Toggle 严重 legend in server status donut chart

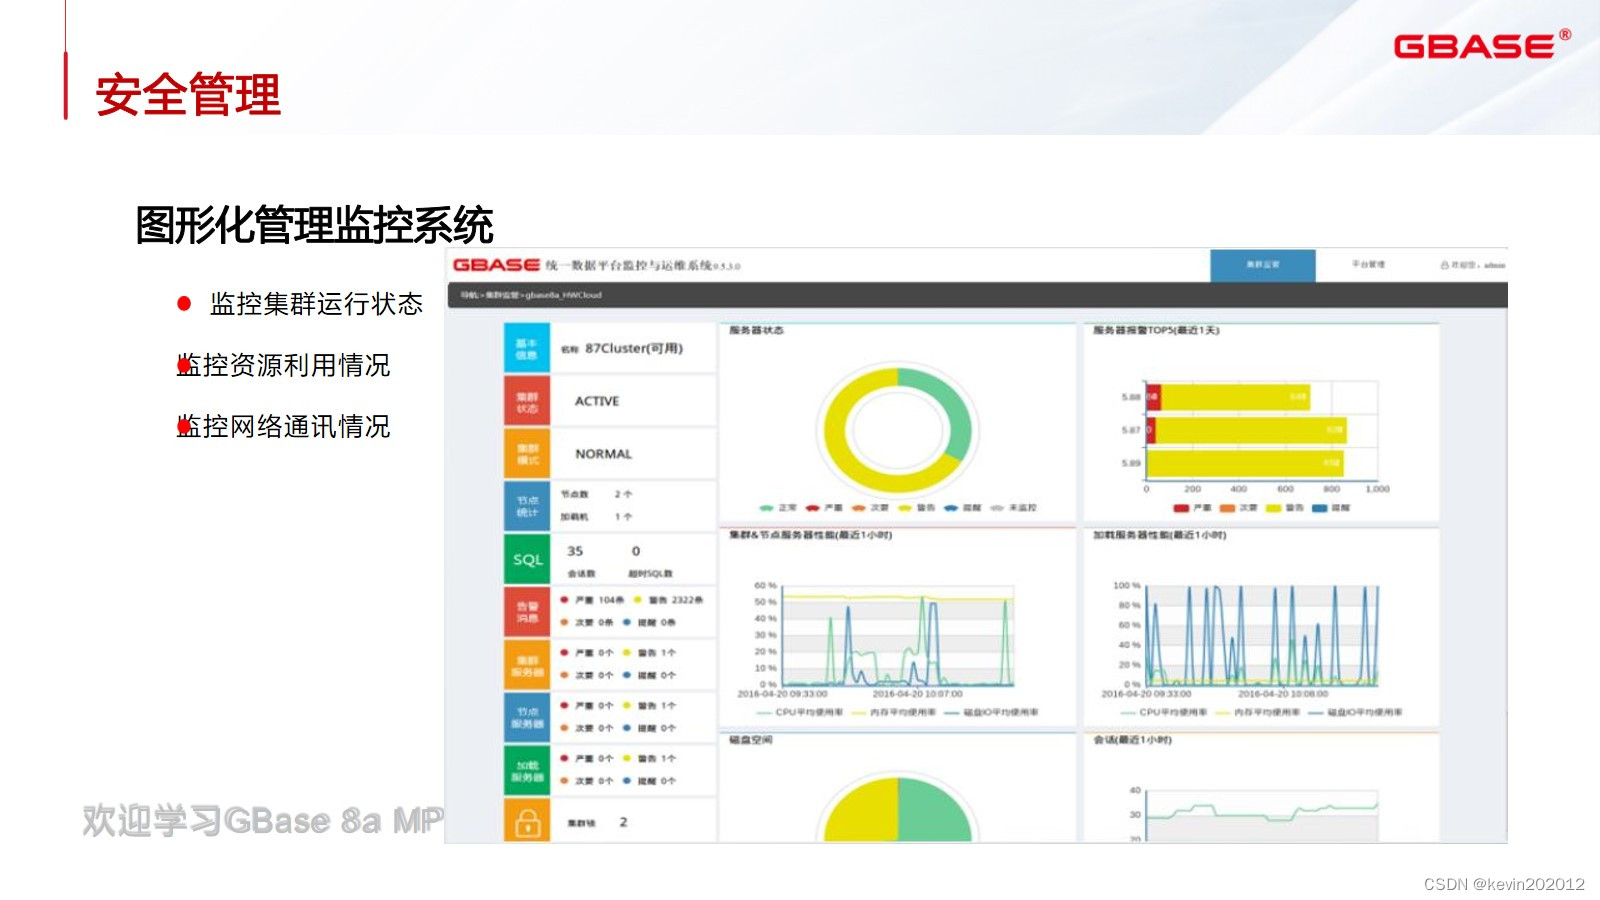824,508
